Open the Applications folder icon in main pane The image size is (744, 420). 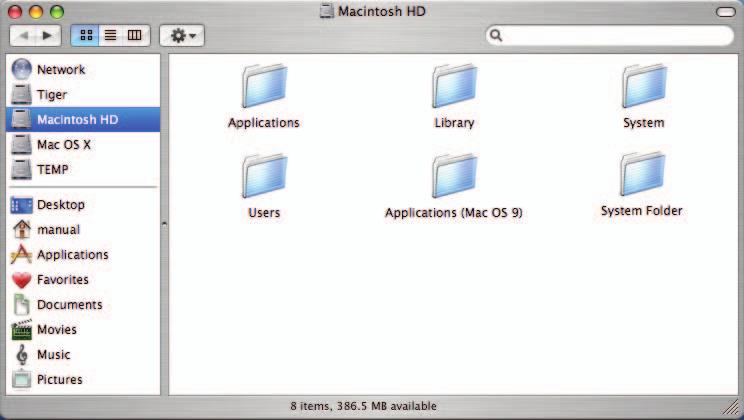(264, 86)
